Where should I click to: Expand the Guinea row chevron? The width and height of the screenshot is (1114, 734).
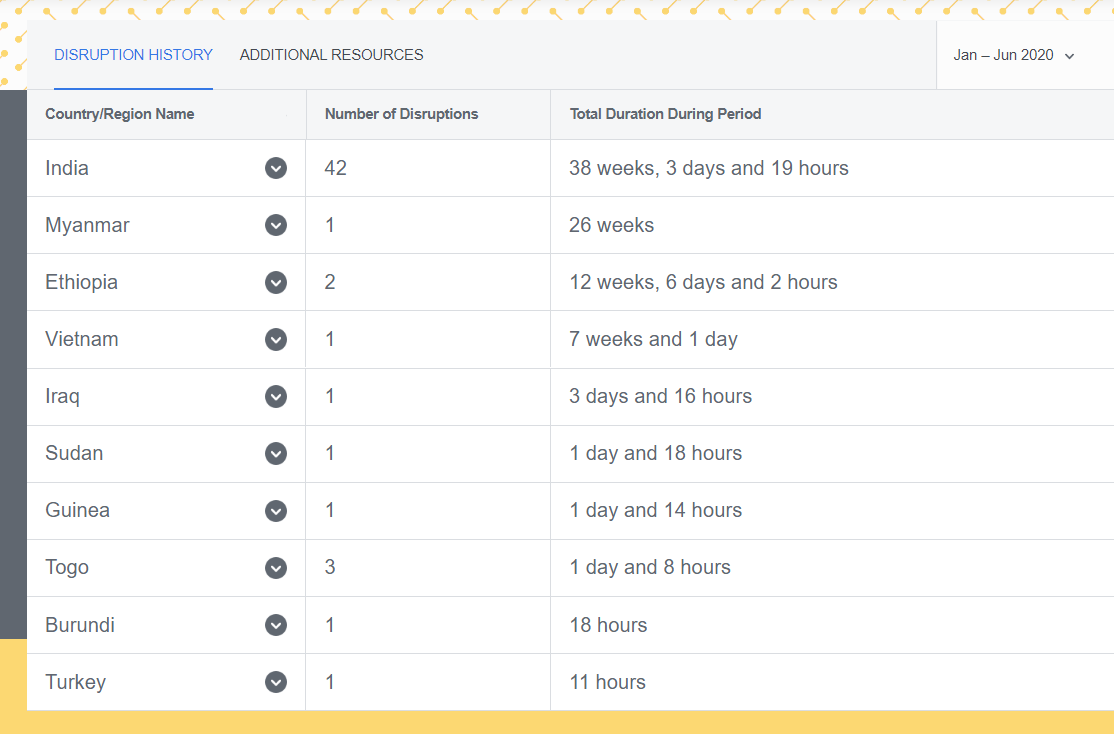click(276, 510)
